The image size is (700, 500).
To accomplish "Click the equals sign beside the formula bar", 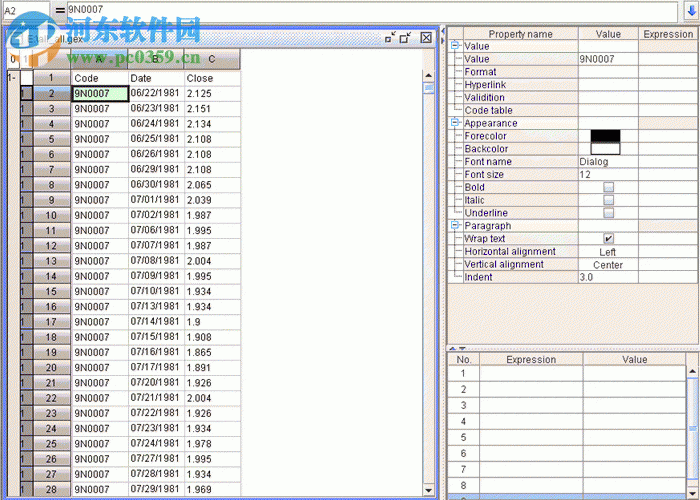I will click(60, 9).
